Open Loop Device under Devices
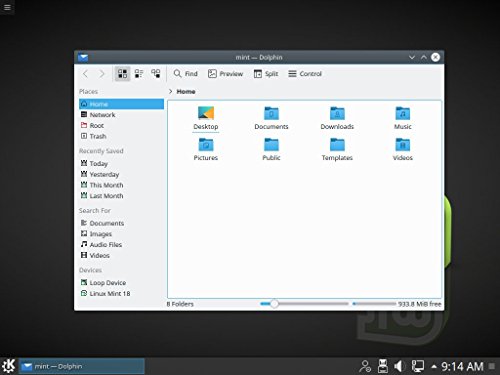Viewport: 500px width, 375px height. [121, 282]
